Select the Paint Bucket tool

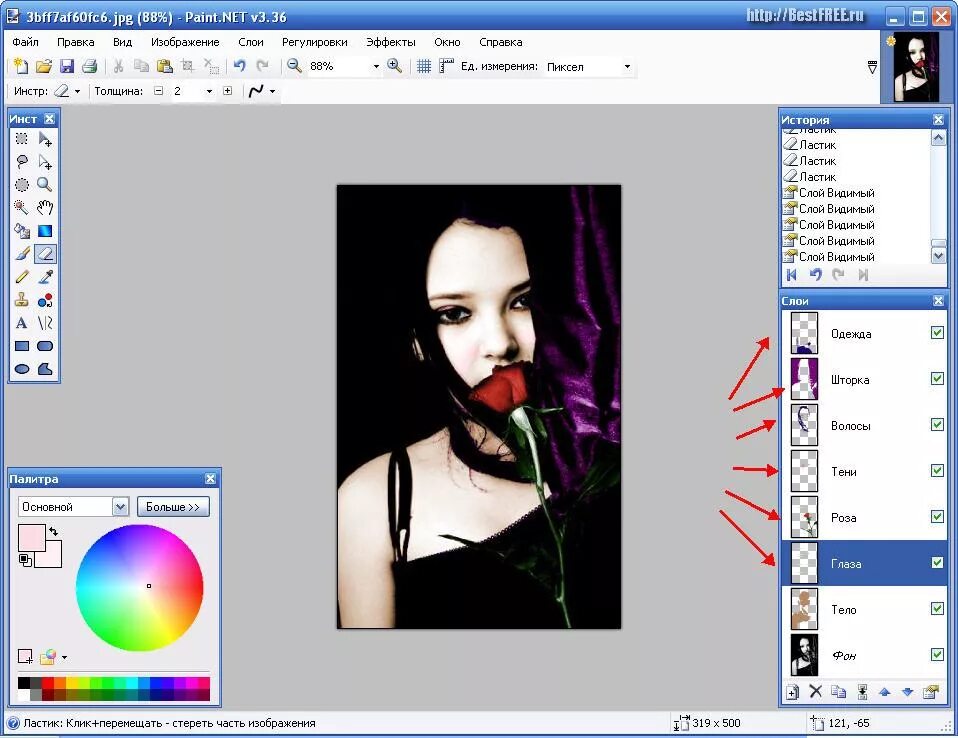[21, 231]
